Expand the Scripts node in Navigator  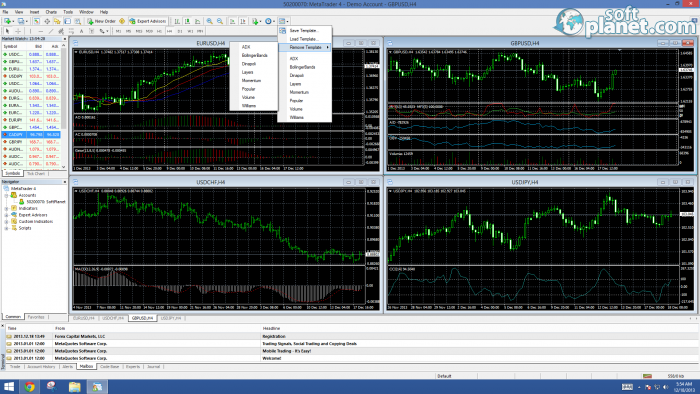(x=7, y=228)
